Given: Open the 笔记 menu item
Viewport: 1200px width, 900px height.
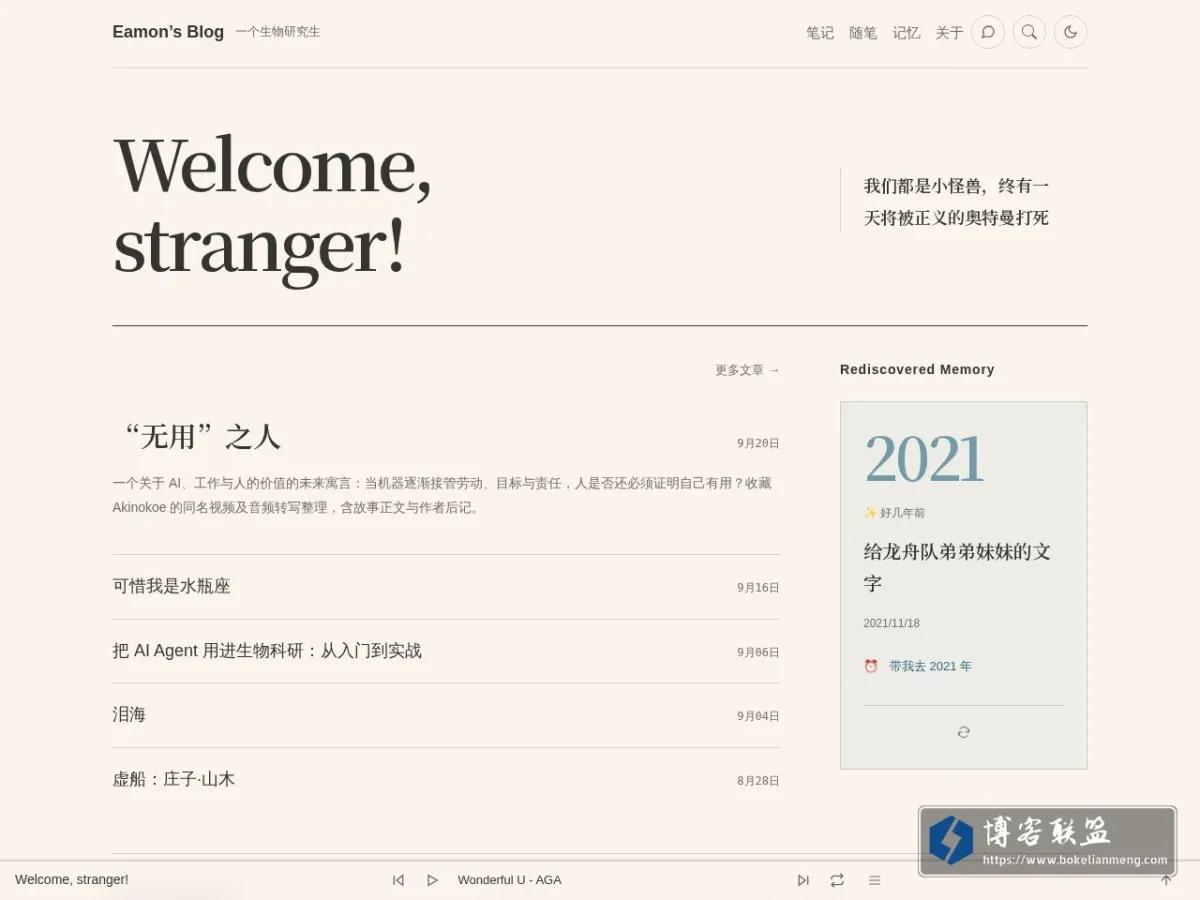Looking at the screenshot, I should [820, 33].
